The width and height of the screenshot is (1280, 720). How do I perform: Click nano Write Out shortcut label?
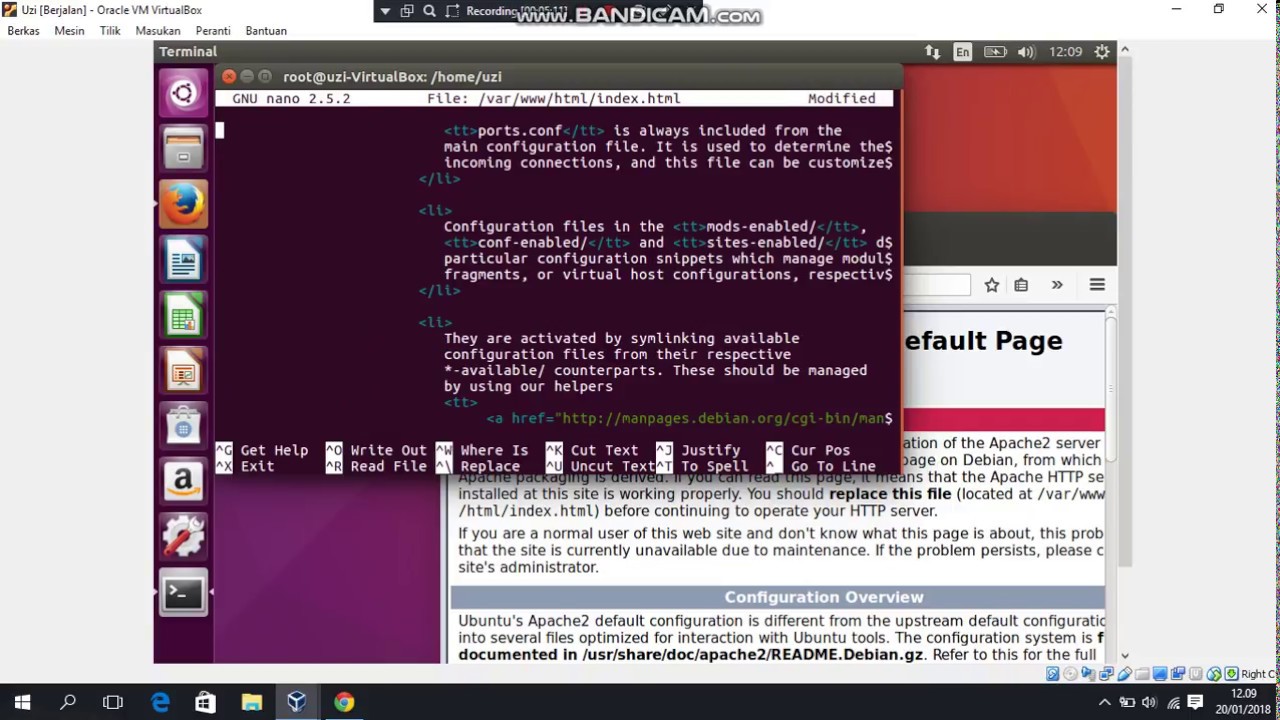tap(388, 450)
